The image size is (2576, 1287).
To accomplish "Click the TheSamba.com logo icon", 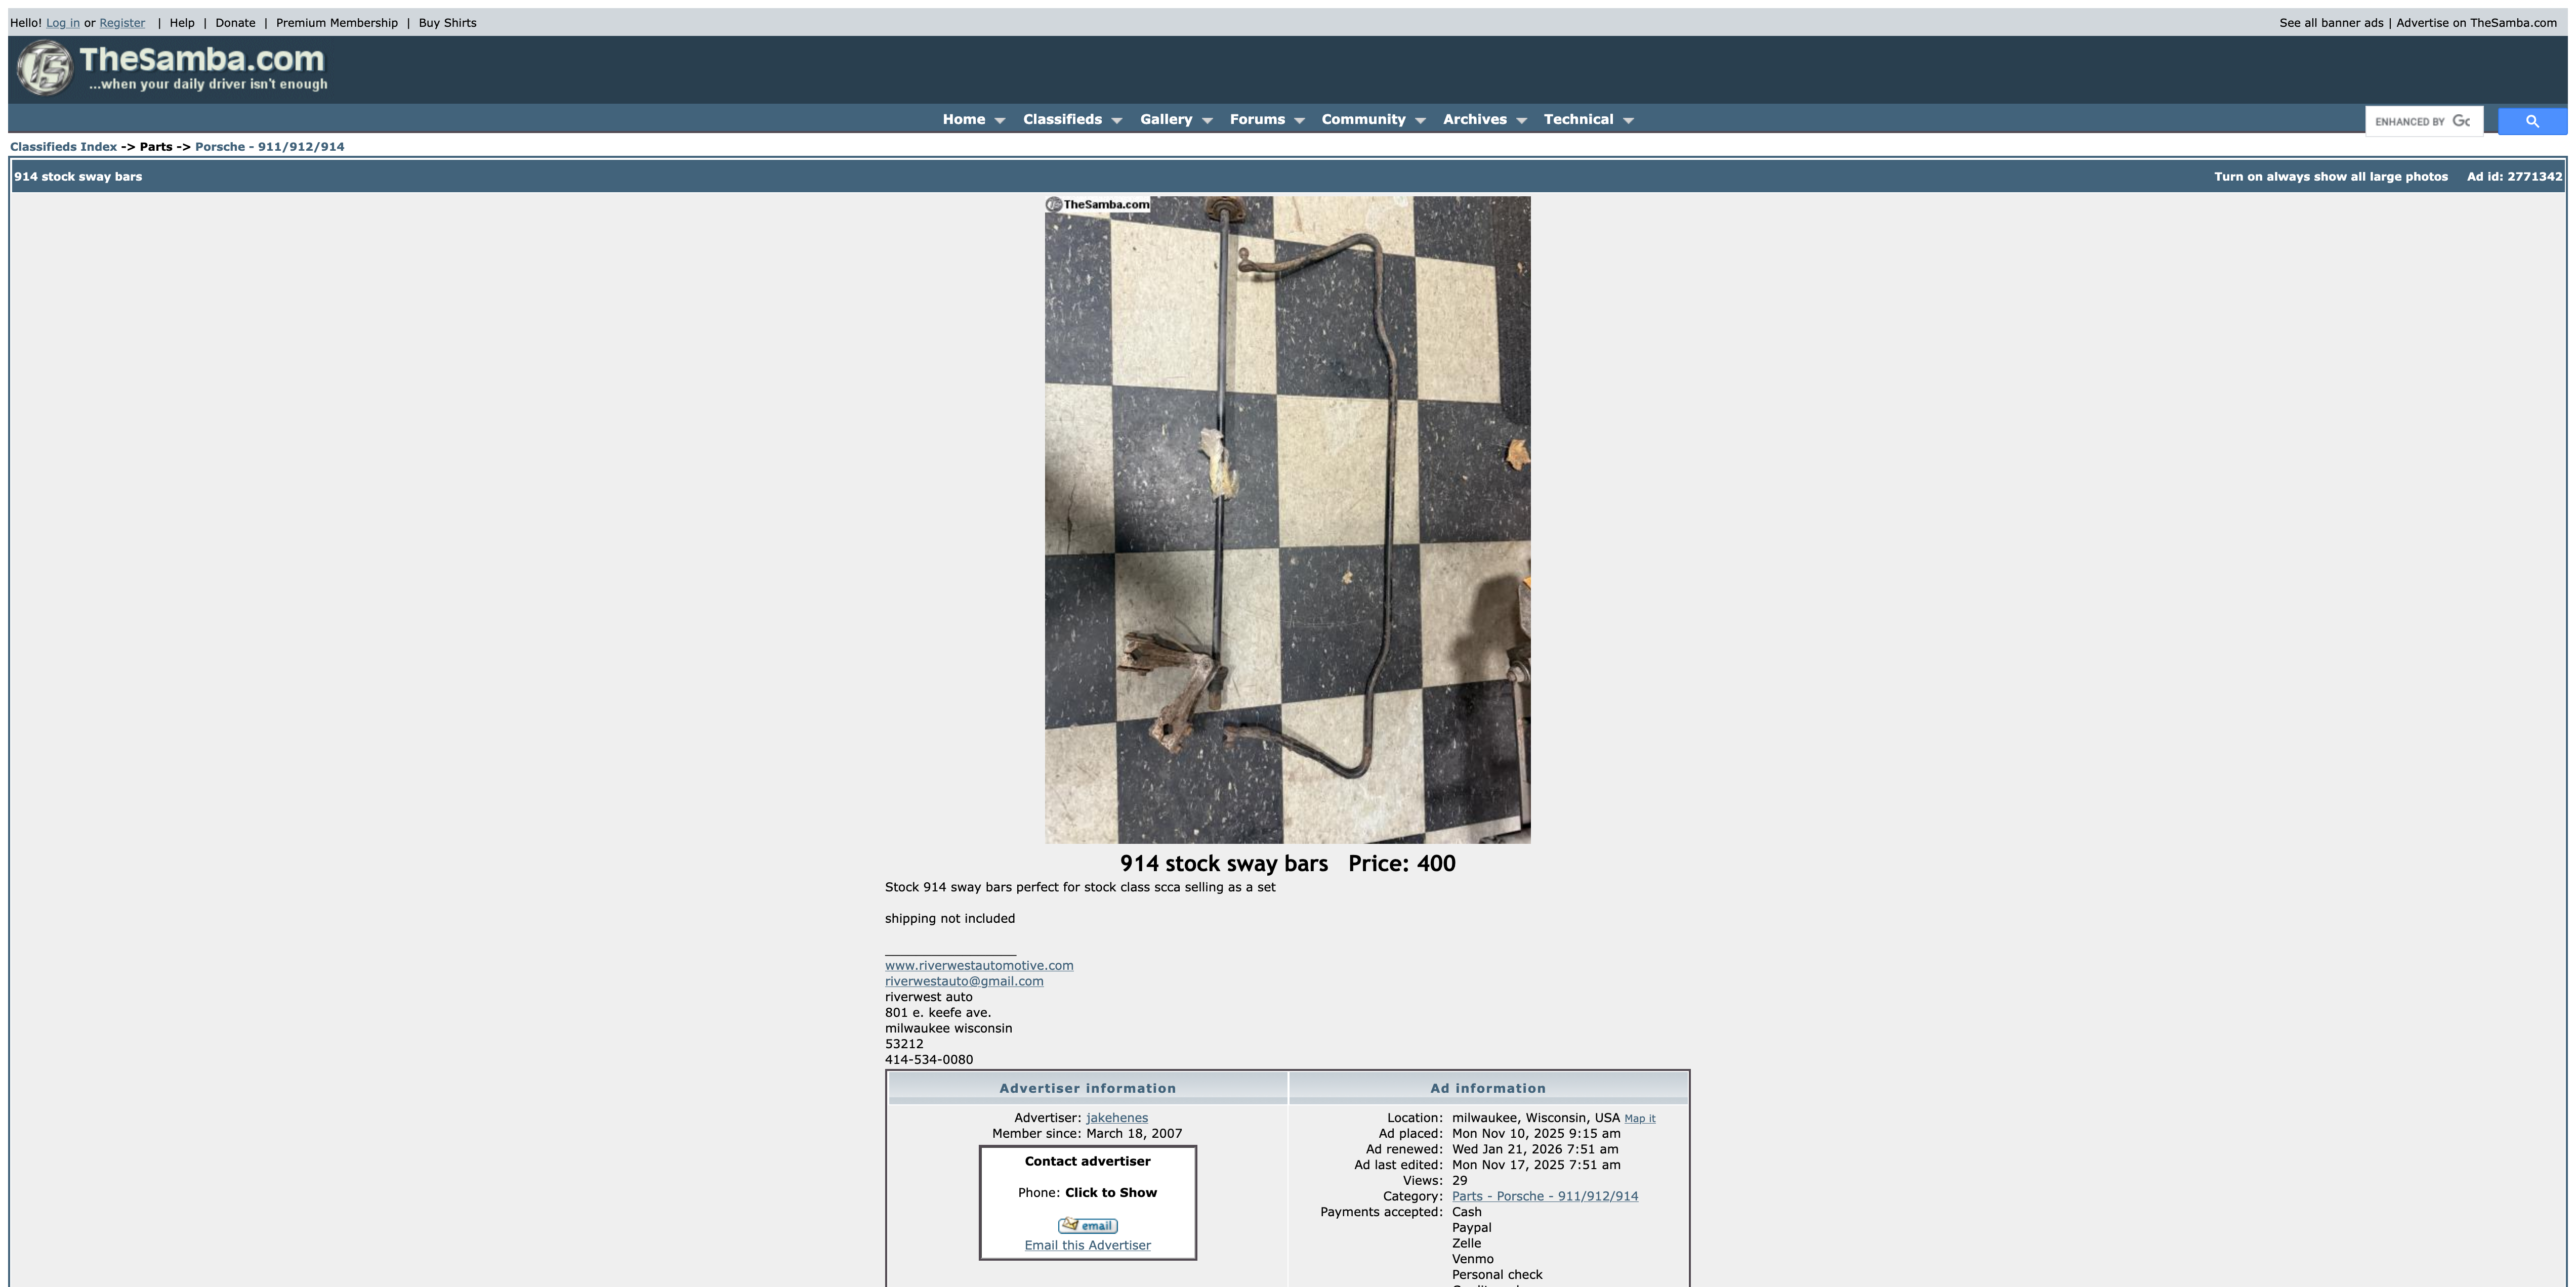I will [45, 68].
